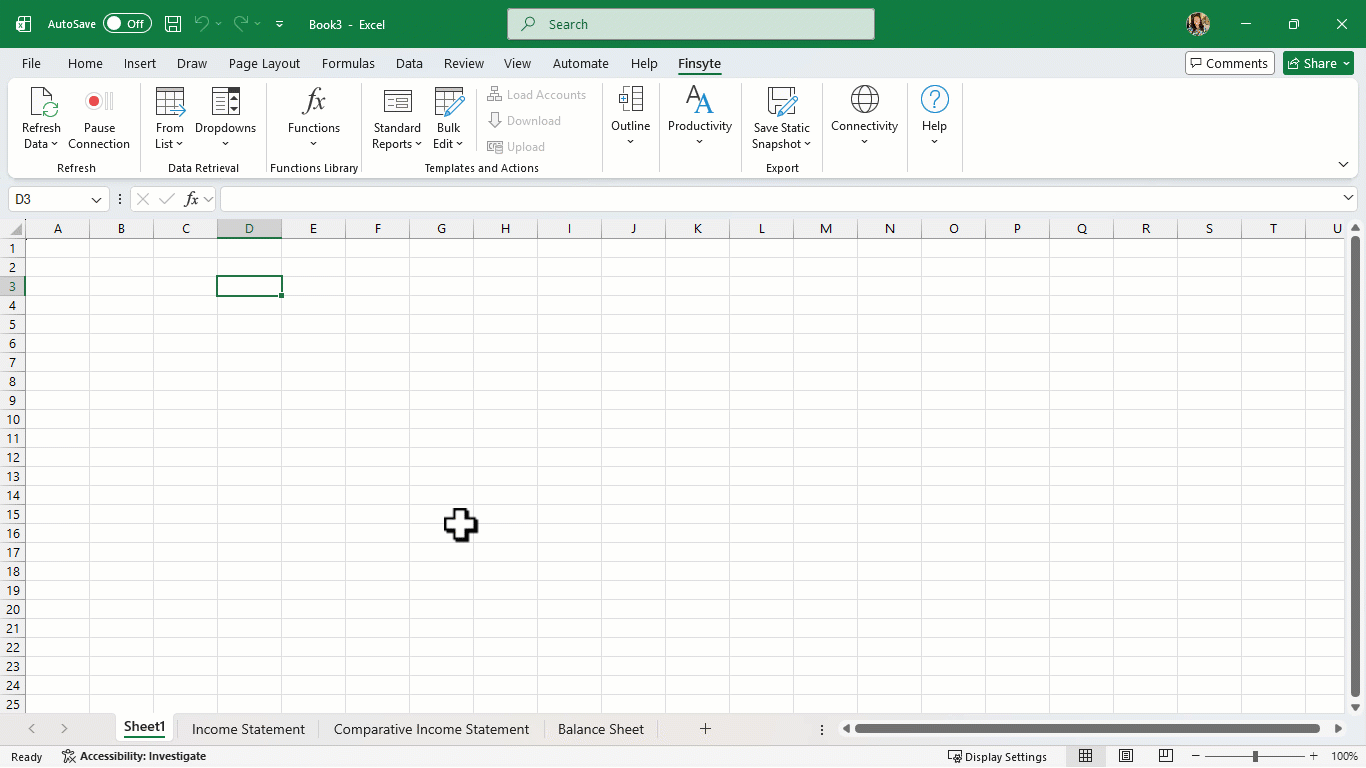Click the Comments button
Image resolution: width=1366 pixels, height=768 pixels.
point(1229,63)
